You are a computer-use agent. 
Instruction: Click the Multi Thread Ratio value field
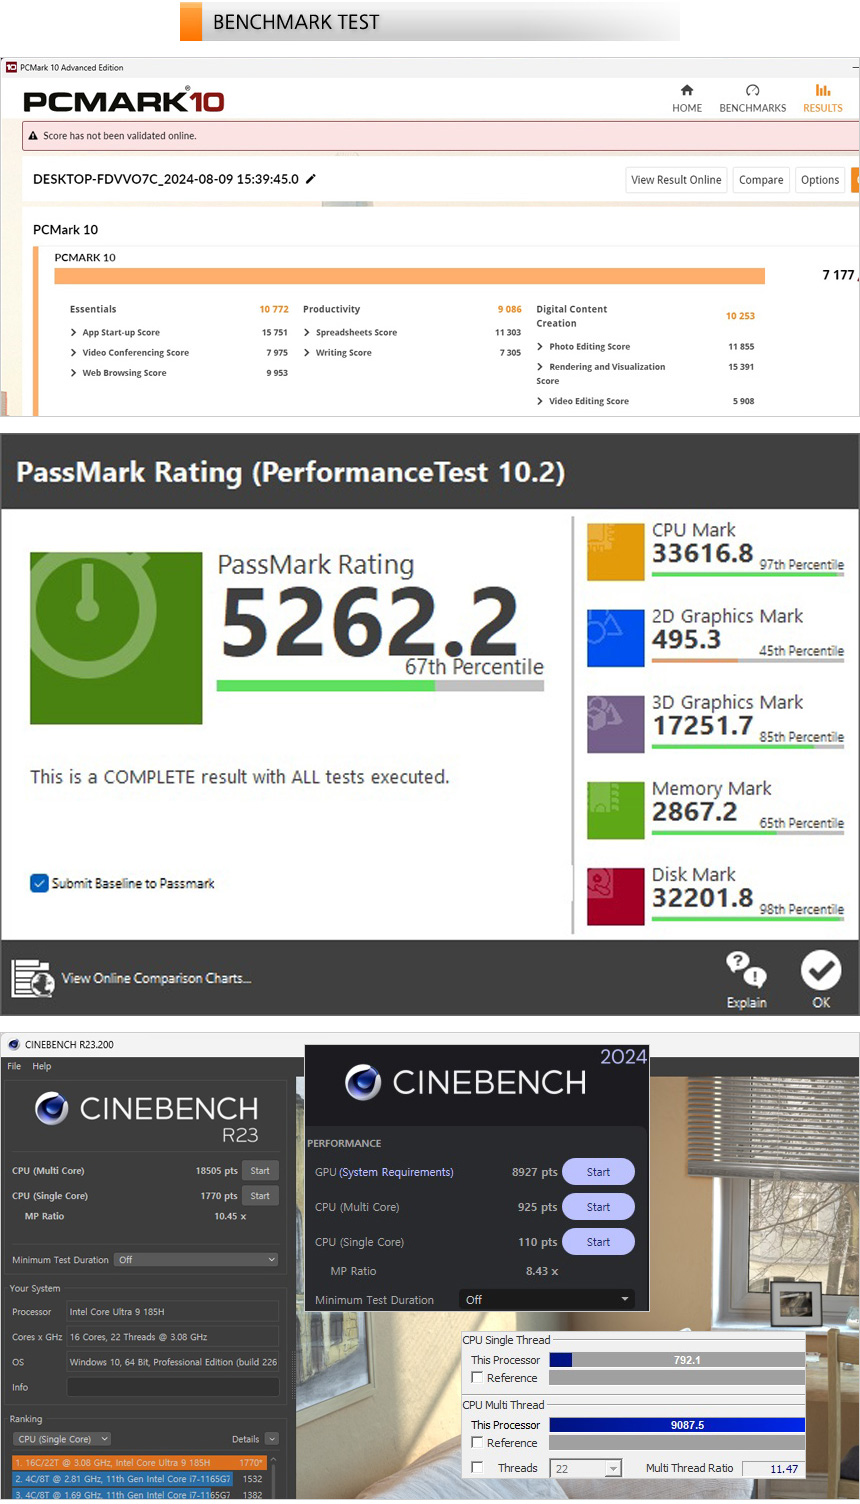point(773,1468)
